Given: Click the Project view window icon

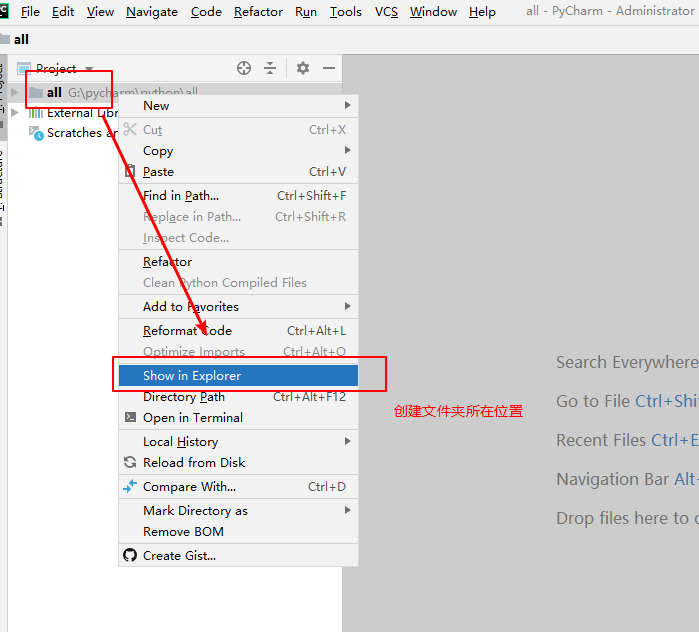Looking at the screenshot, I should pos(24,69).
